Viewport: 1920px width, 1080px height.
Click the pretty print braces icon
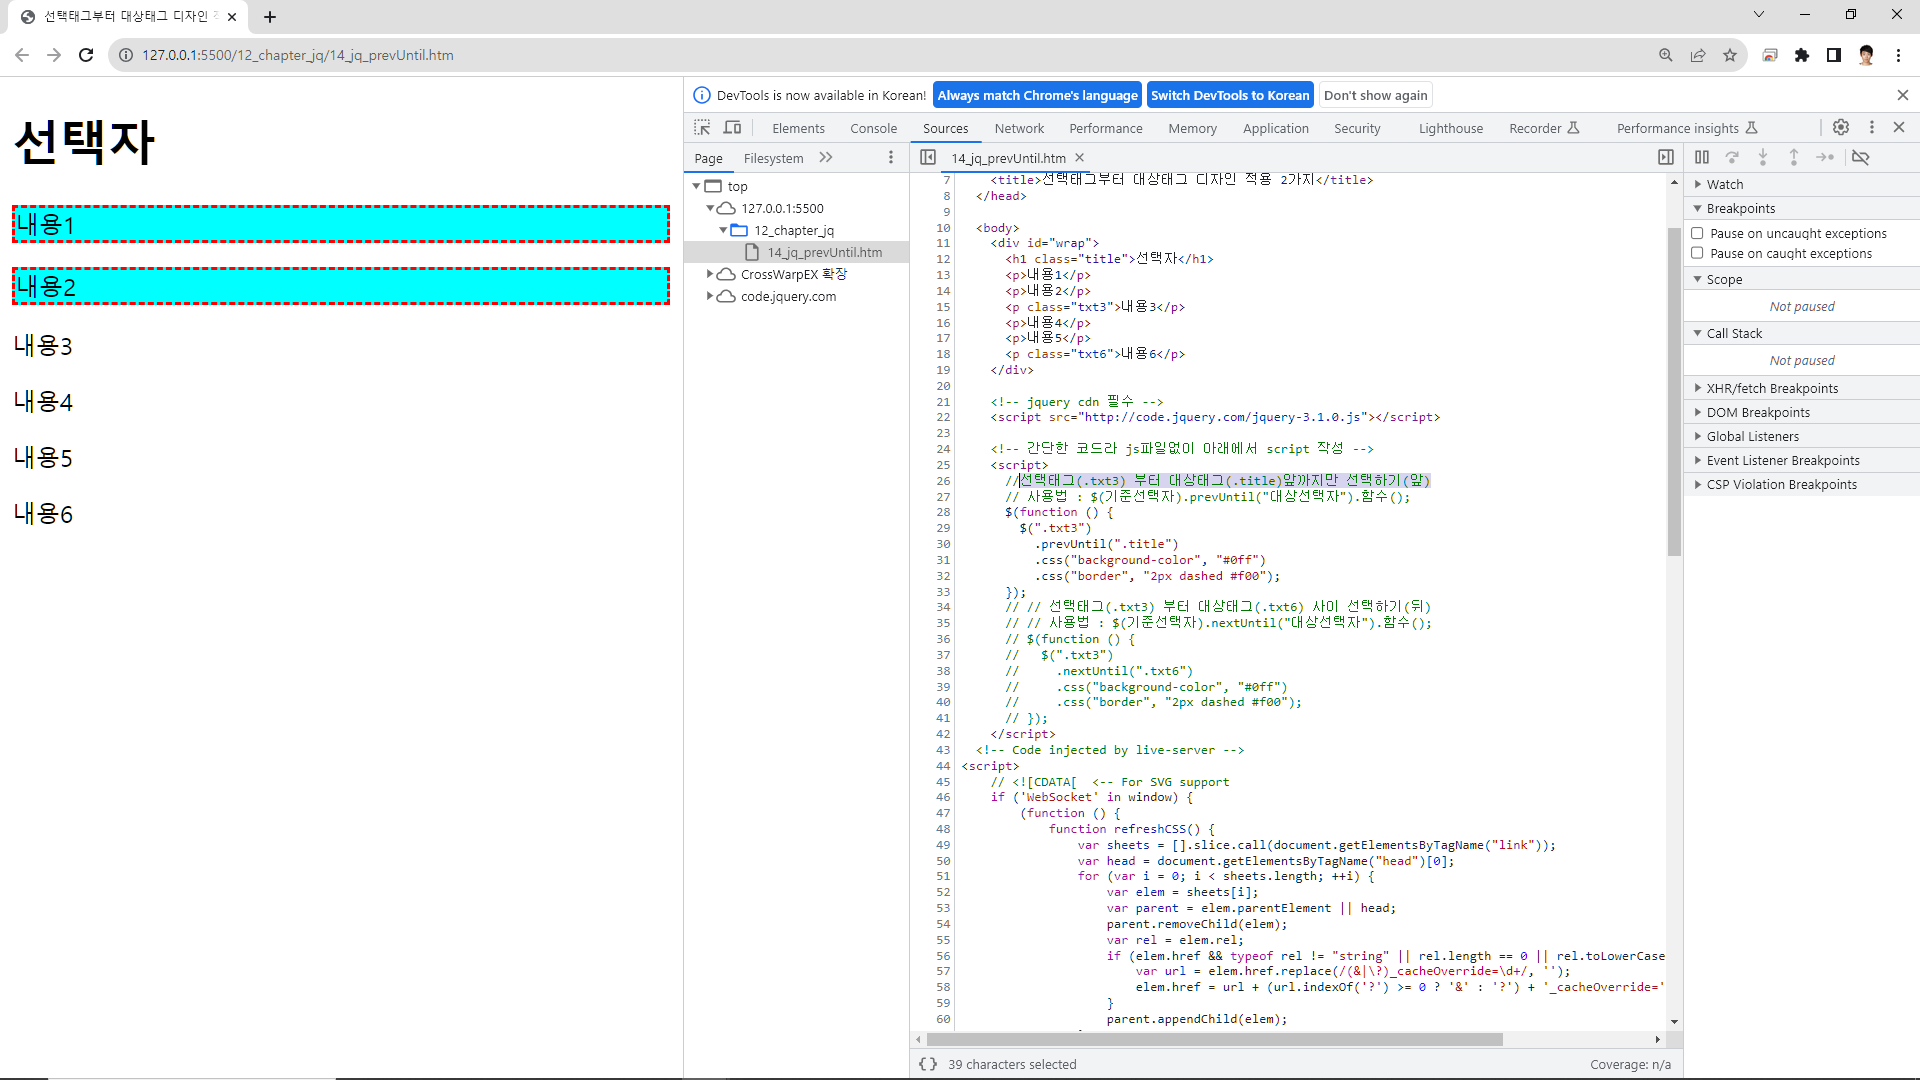click(x=928, y=1064)
